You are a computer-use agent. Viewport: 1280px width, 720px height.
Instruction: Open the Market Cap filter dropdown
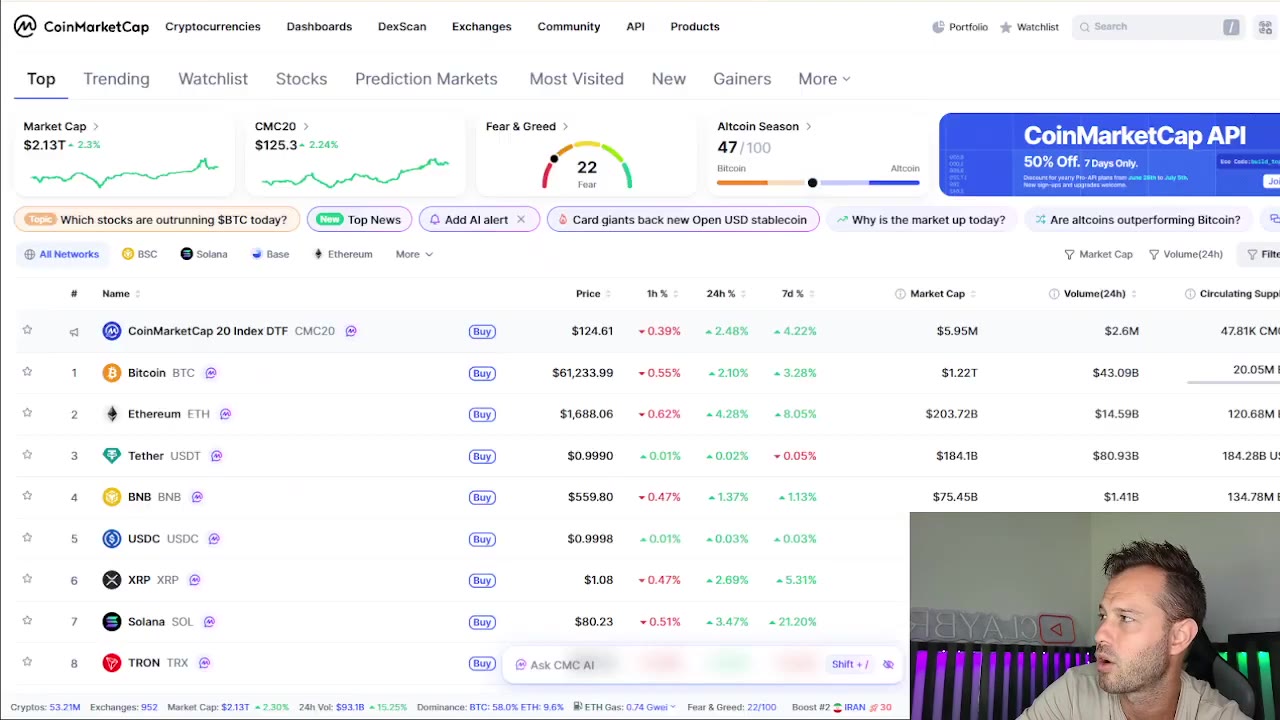1098,254
